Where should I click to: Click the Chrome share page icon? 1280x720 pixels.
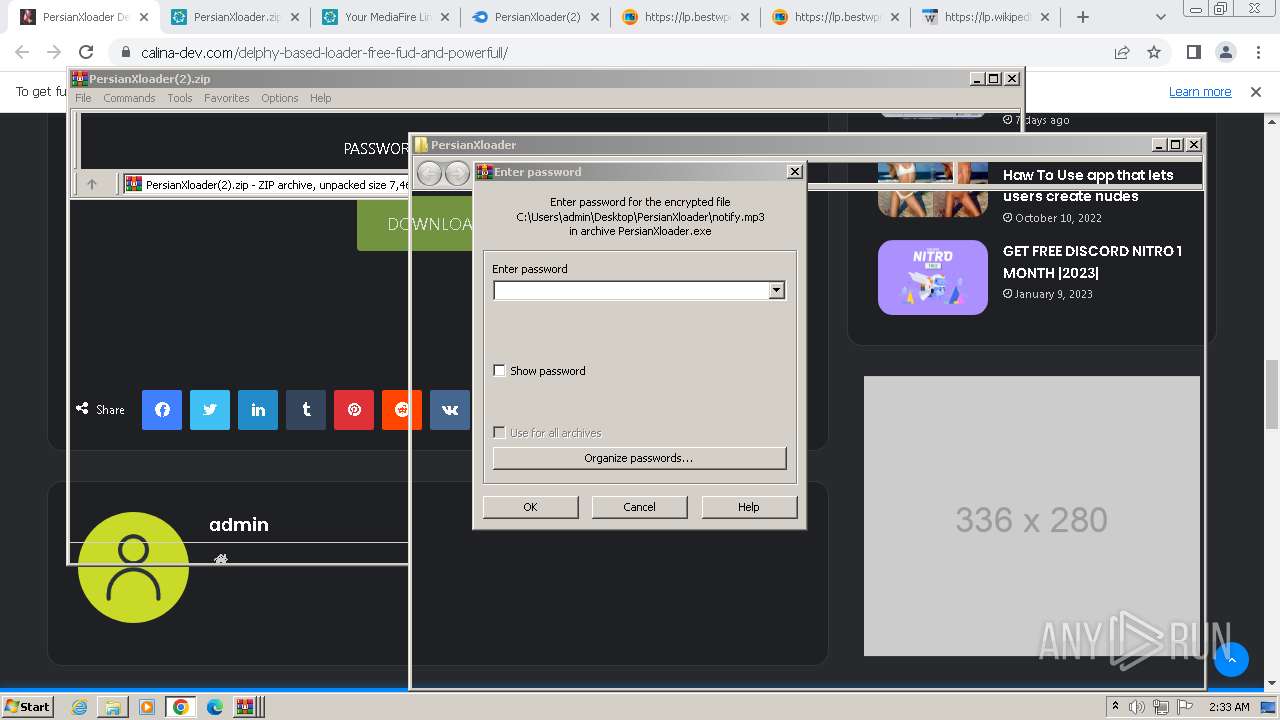tap(1122, 52)
